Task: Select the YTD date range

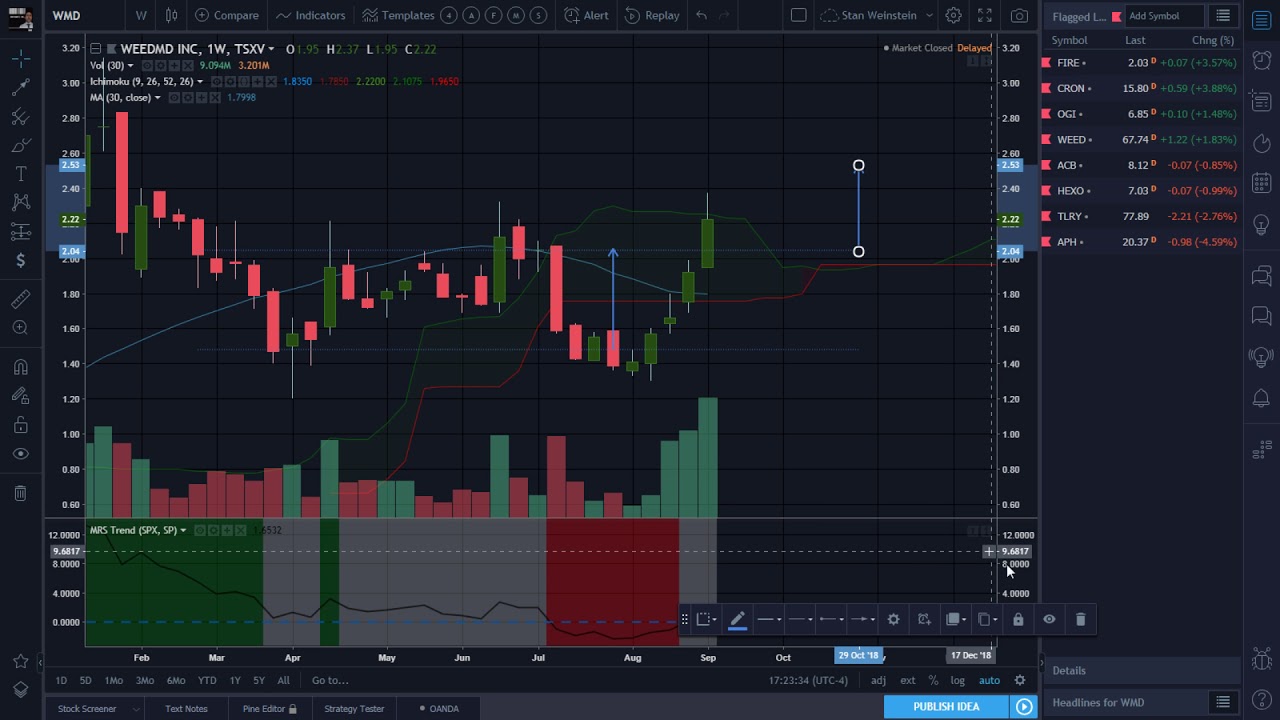Action: [207, 680]
